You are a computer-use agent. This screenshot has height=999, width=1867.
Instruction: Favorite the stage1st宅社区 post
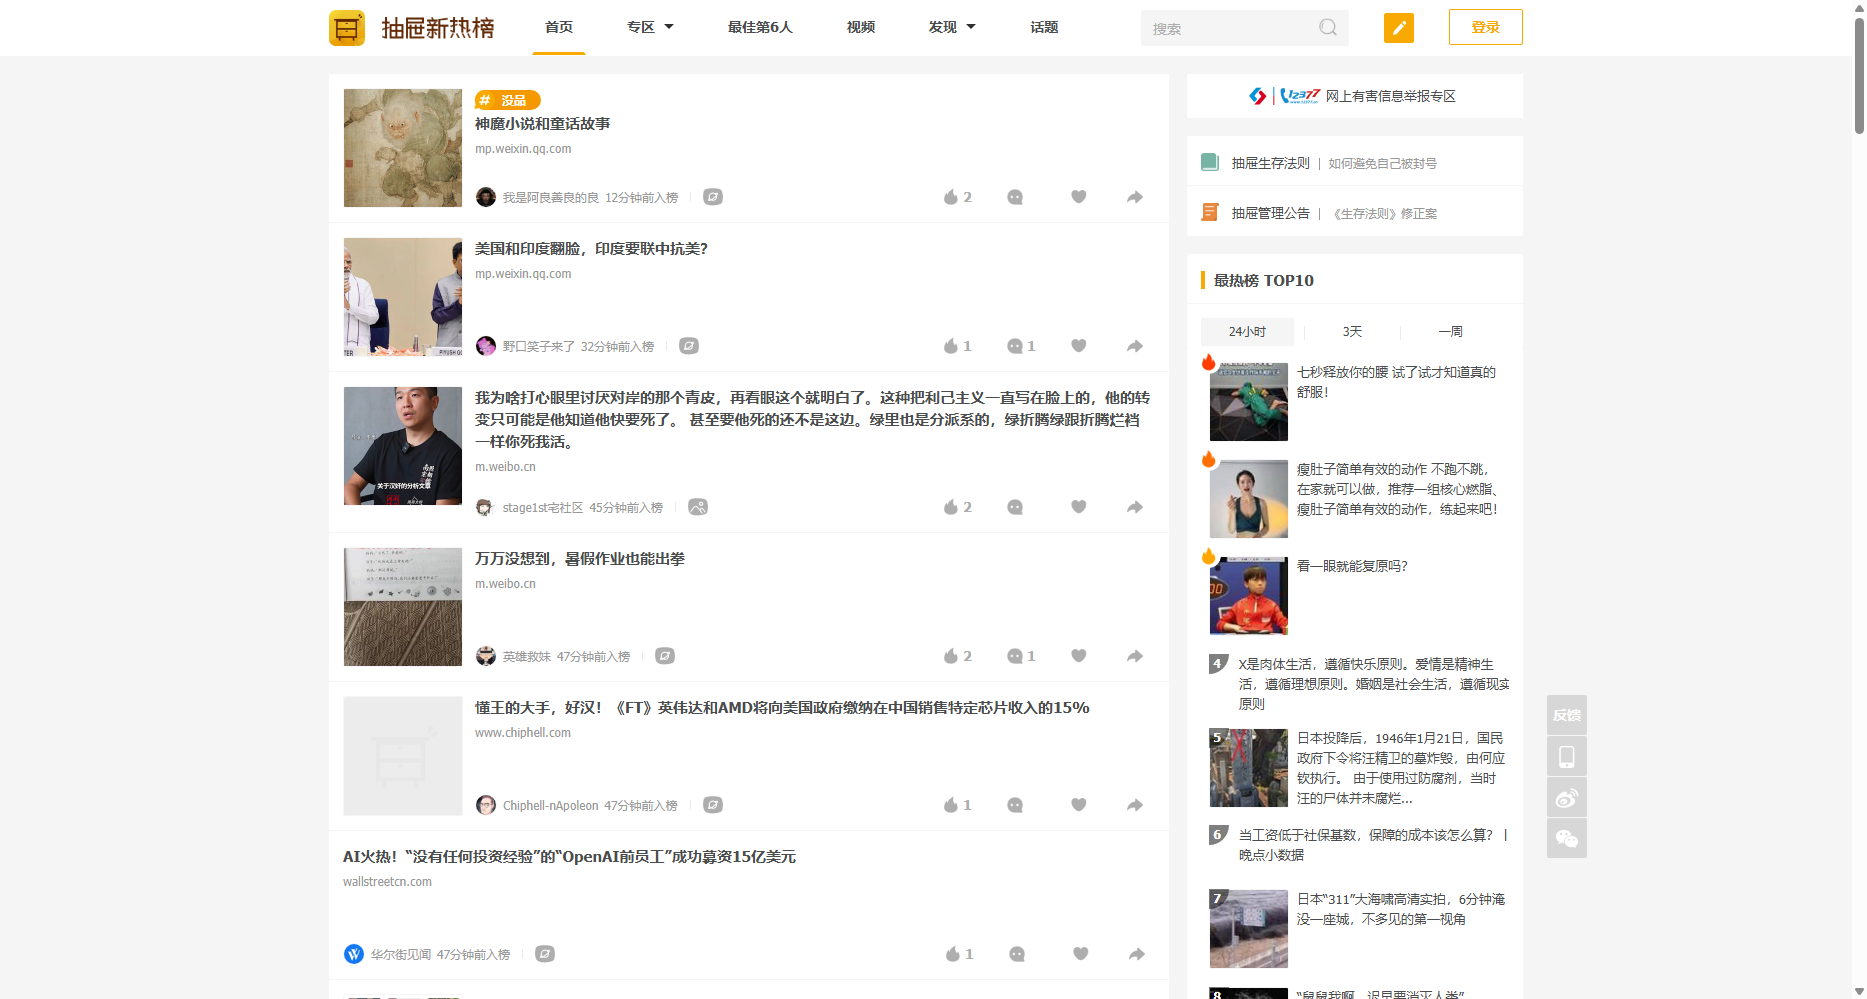1078,507
